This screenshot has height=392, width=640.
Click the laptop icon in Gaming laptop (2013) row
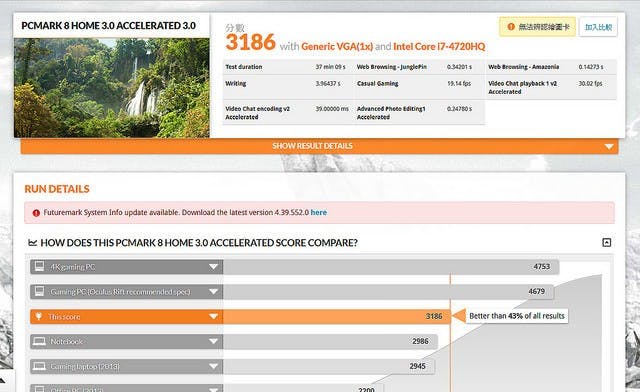(x=39, y=366)
